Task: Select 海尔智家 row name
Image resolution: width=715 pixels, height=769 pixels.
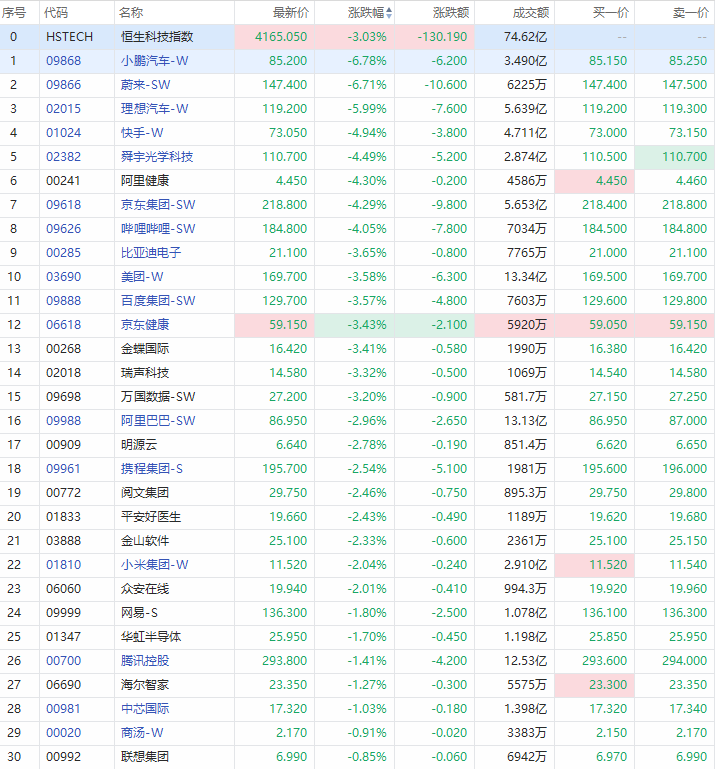Action: 145,686
